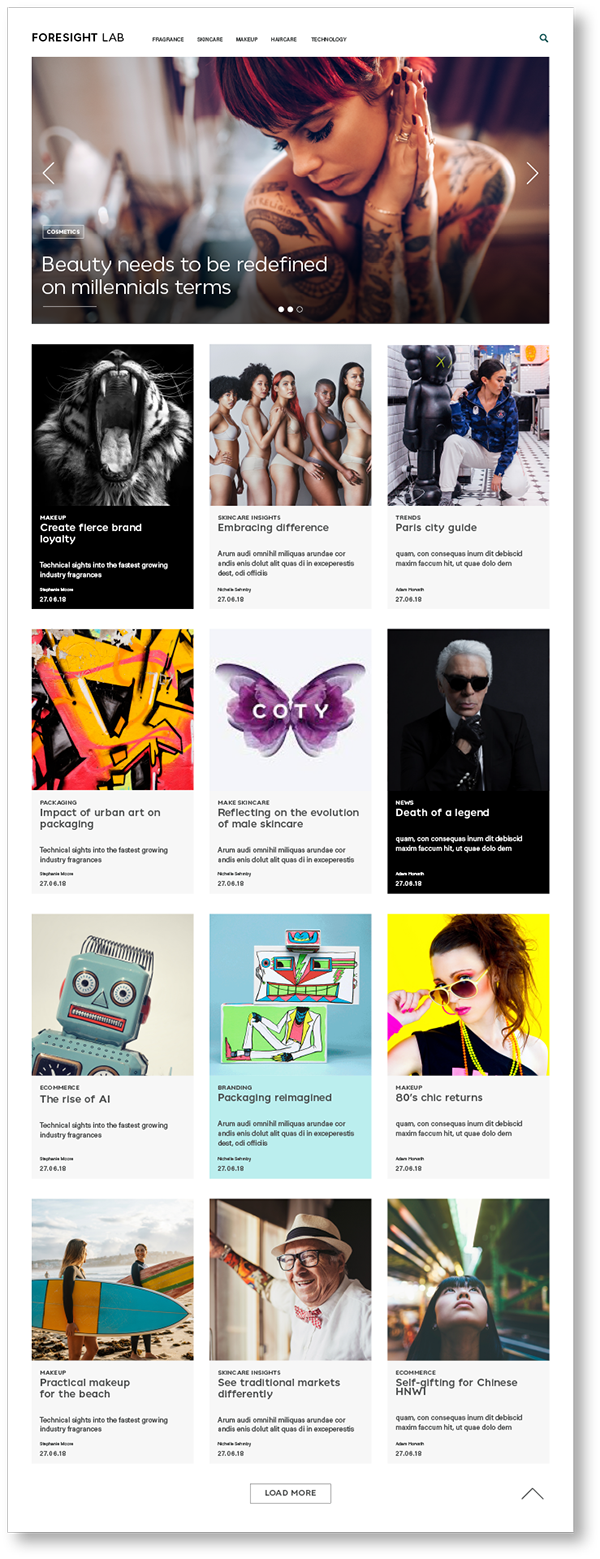Open the Fragrance menu item
The image size is (600, 1559).
(168, 39)
